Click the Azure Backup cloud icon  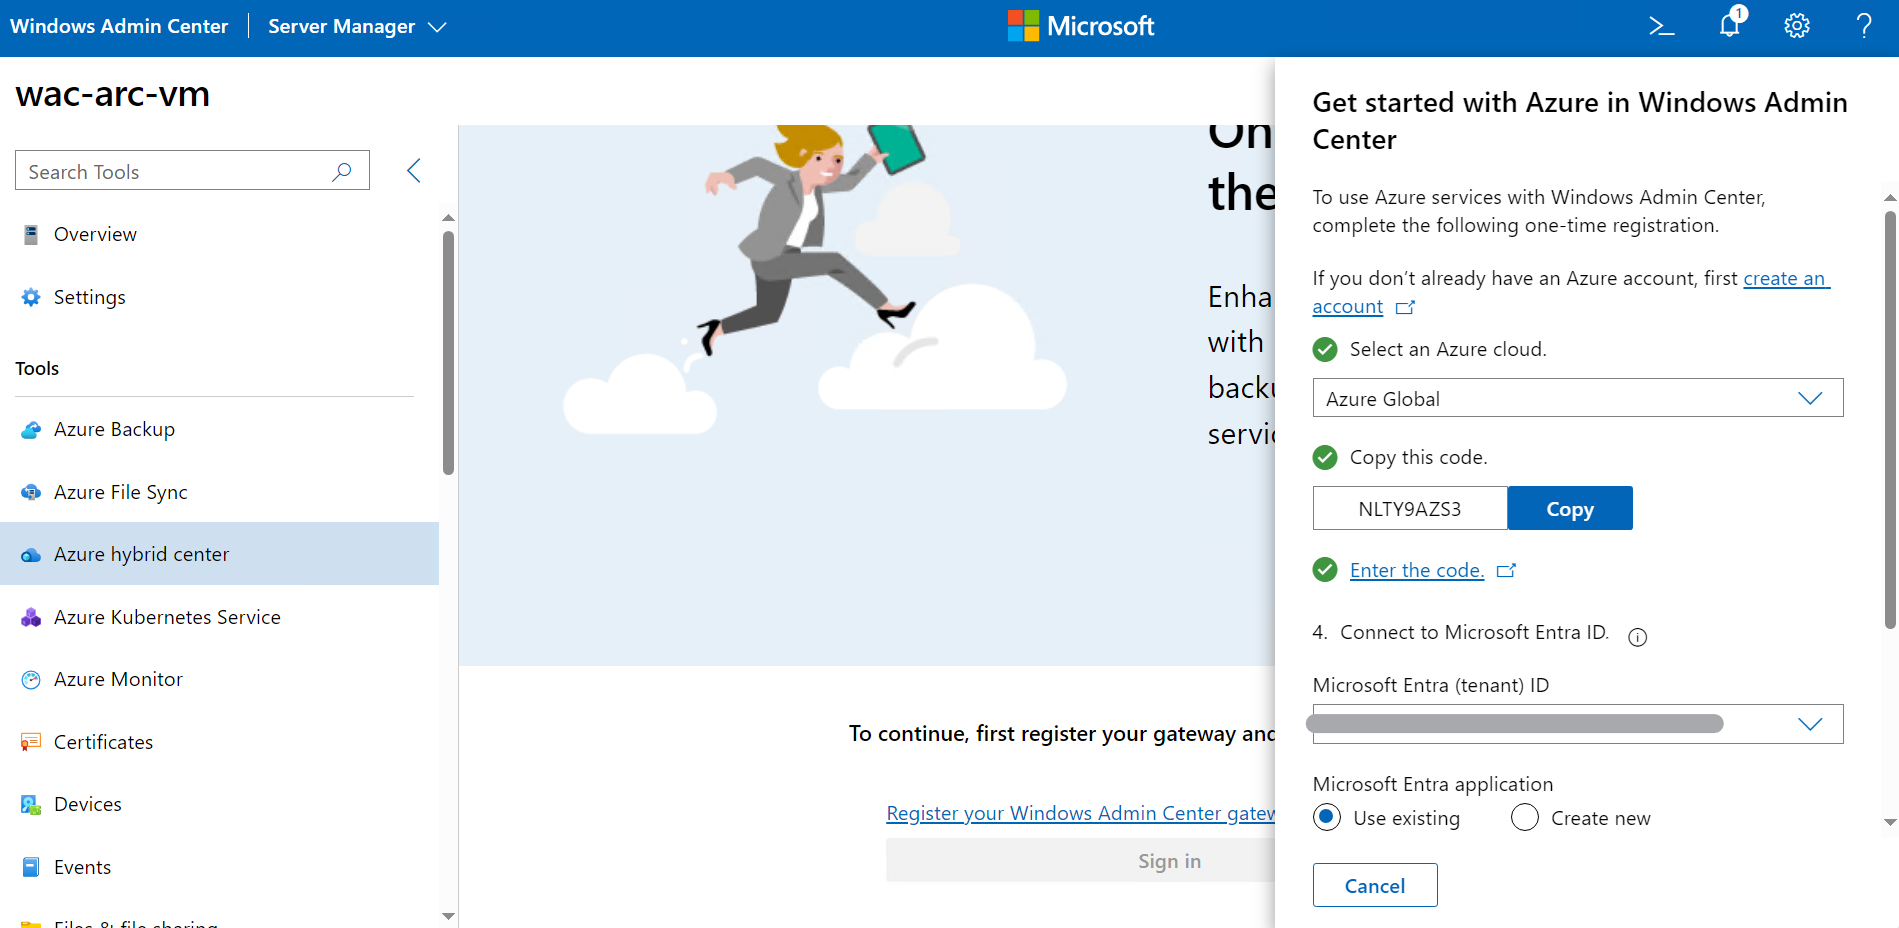tap(31, 429)
